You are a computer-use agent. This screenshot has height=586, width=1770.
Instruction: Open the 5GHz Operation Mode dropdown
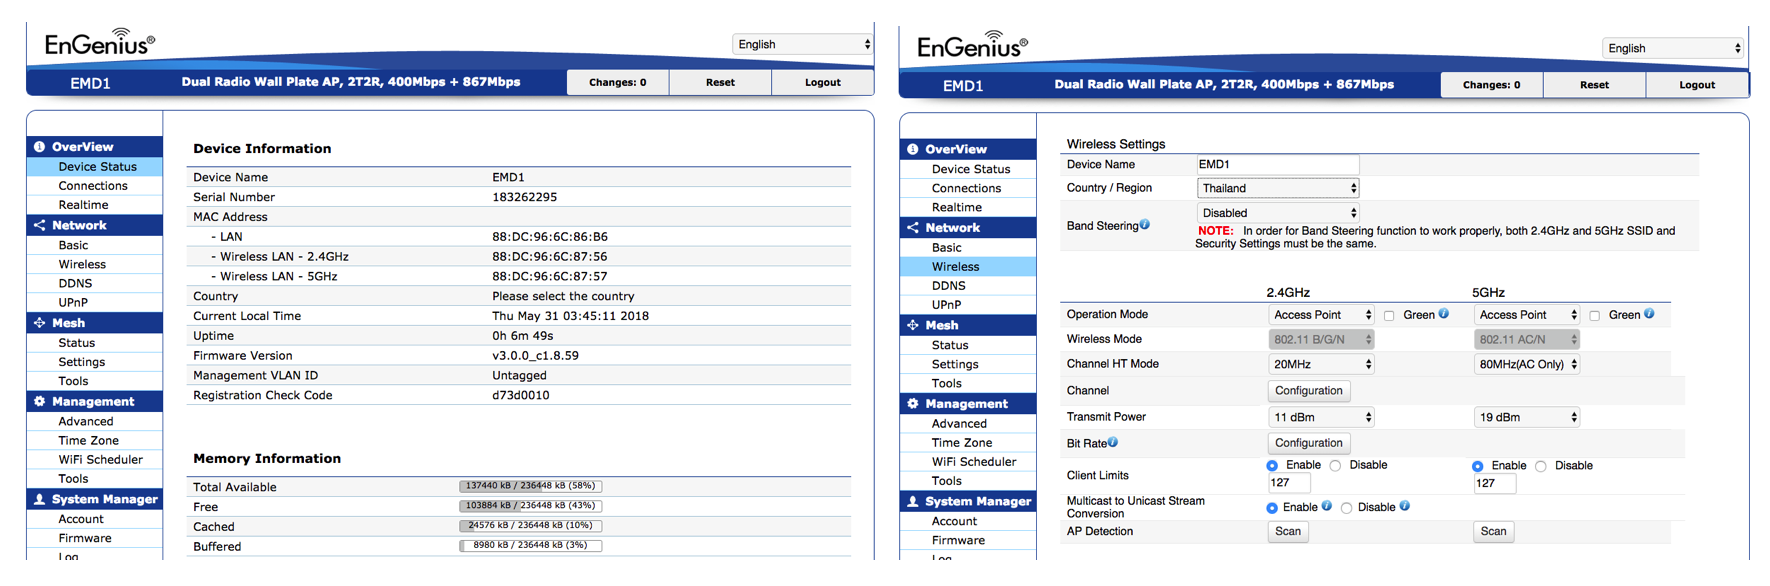(x=1527, y=315)
